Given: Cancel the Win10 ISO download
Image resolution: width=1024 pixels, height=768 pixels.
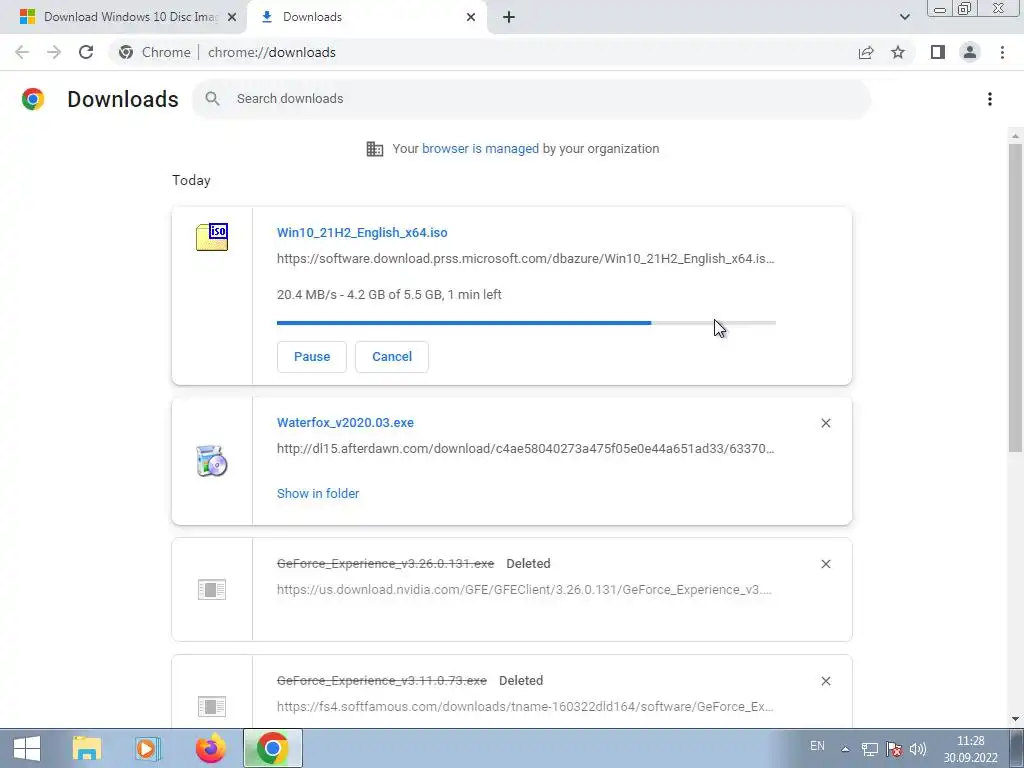Looking at the screenshot, I should [392, 357].
